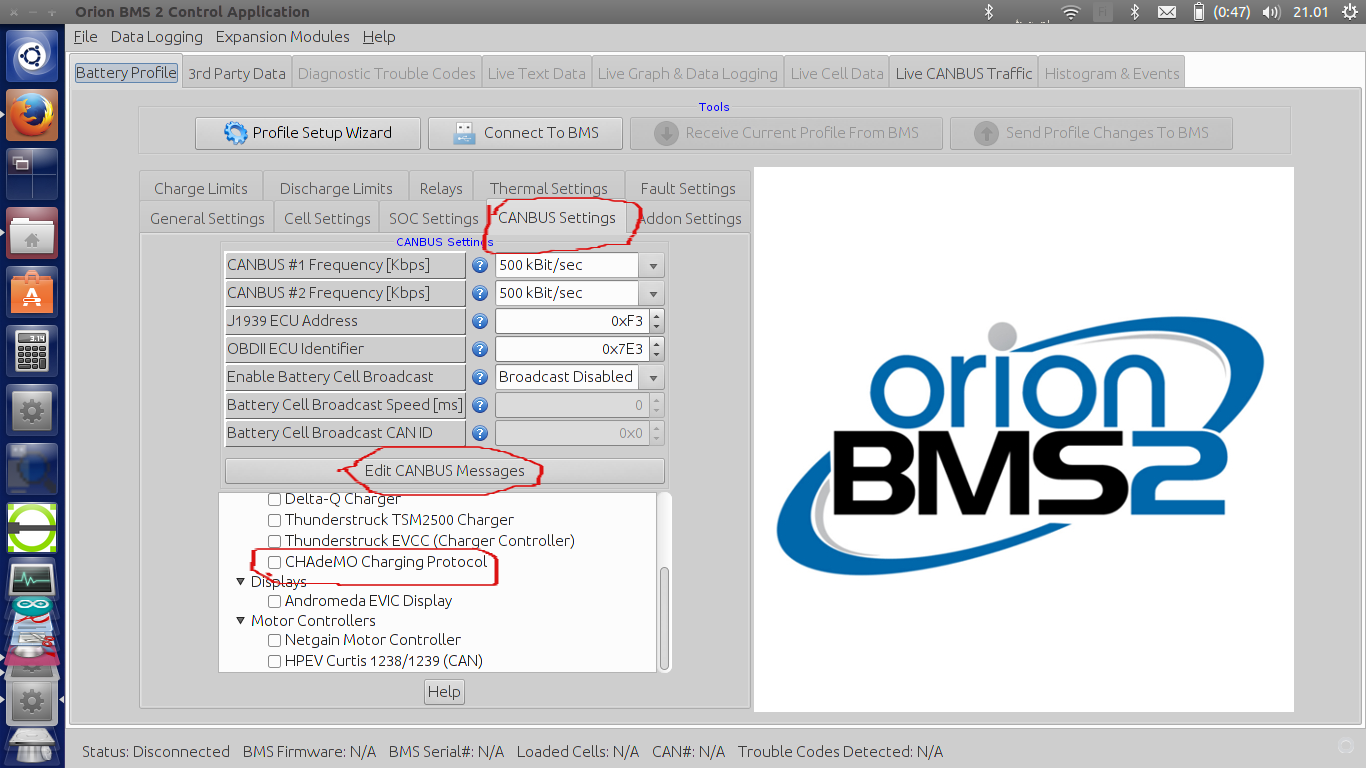Switch to the 3rd Party Data tab

(237, 73)
